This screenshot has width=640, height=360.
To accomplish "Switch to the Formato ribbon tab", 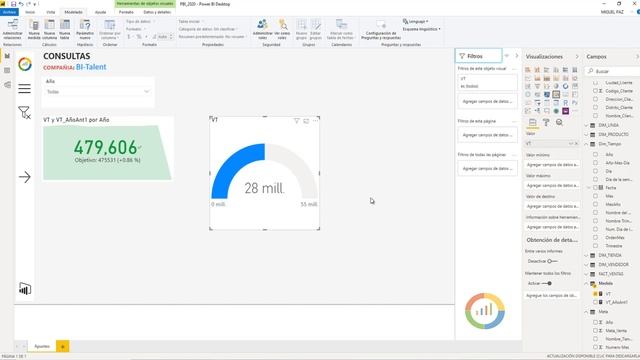I will (126, 12).
